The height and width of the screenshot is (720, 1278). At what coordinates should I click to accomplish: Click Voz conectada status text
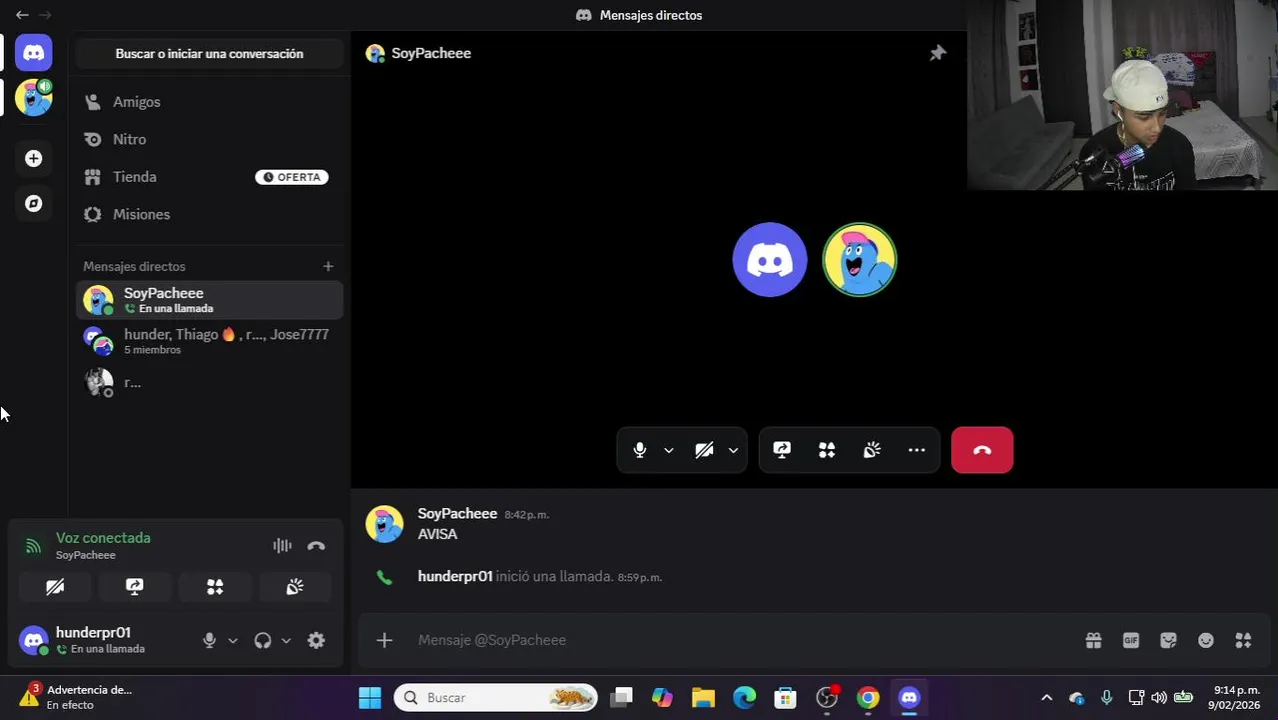coord(103,538)
